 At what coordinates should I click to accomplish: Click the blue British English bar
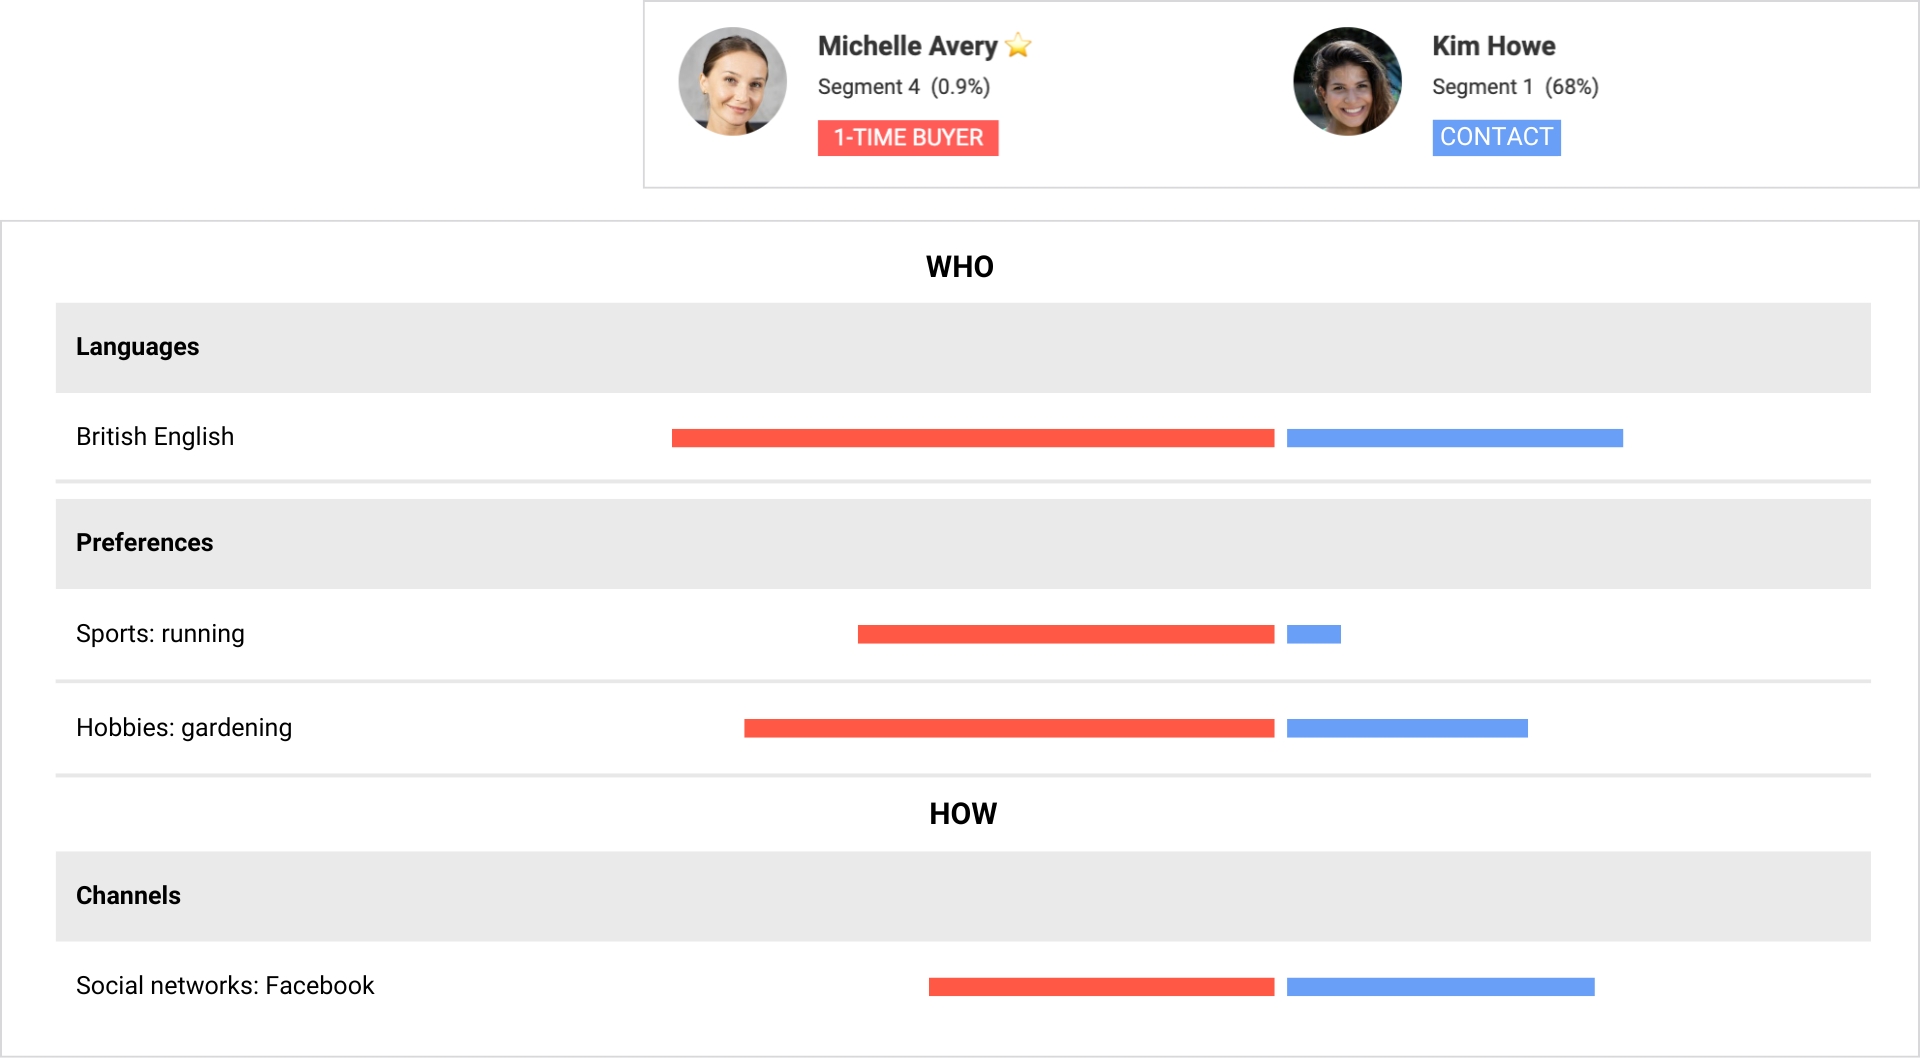1454,438
